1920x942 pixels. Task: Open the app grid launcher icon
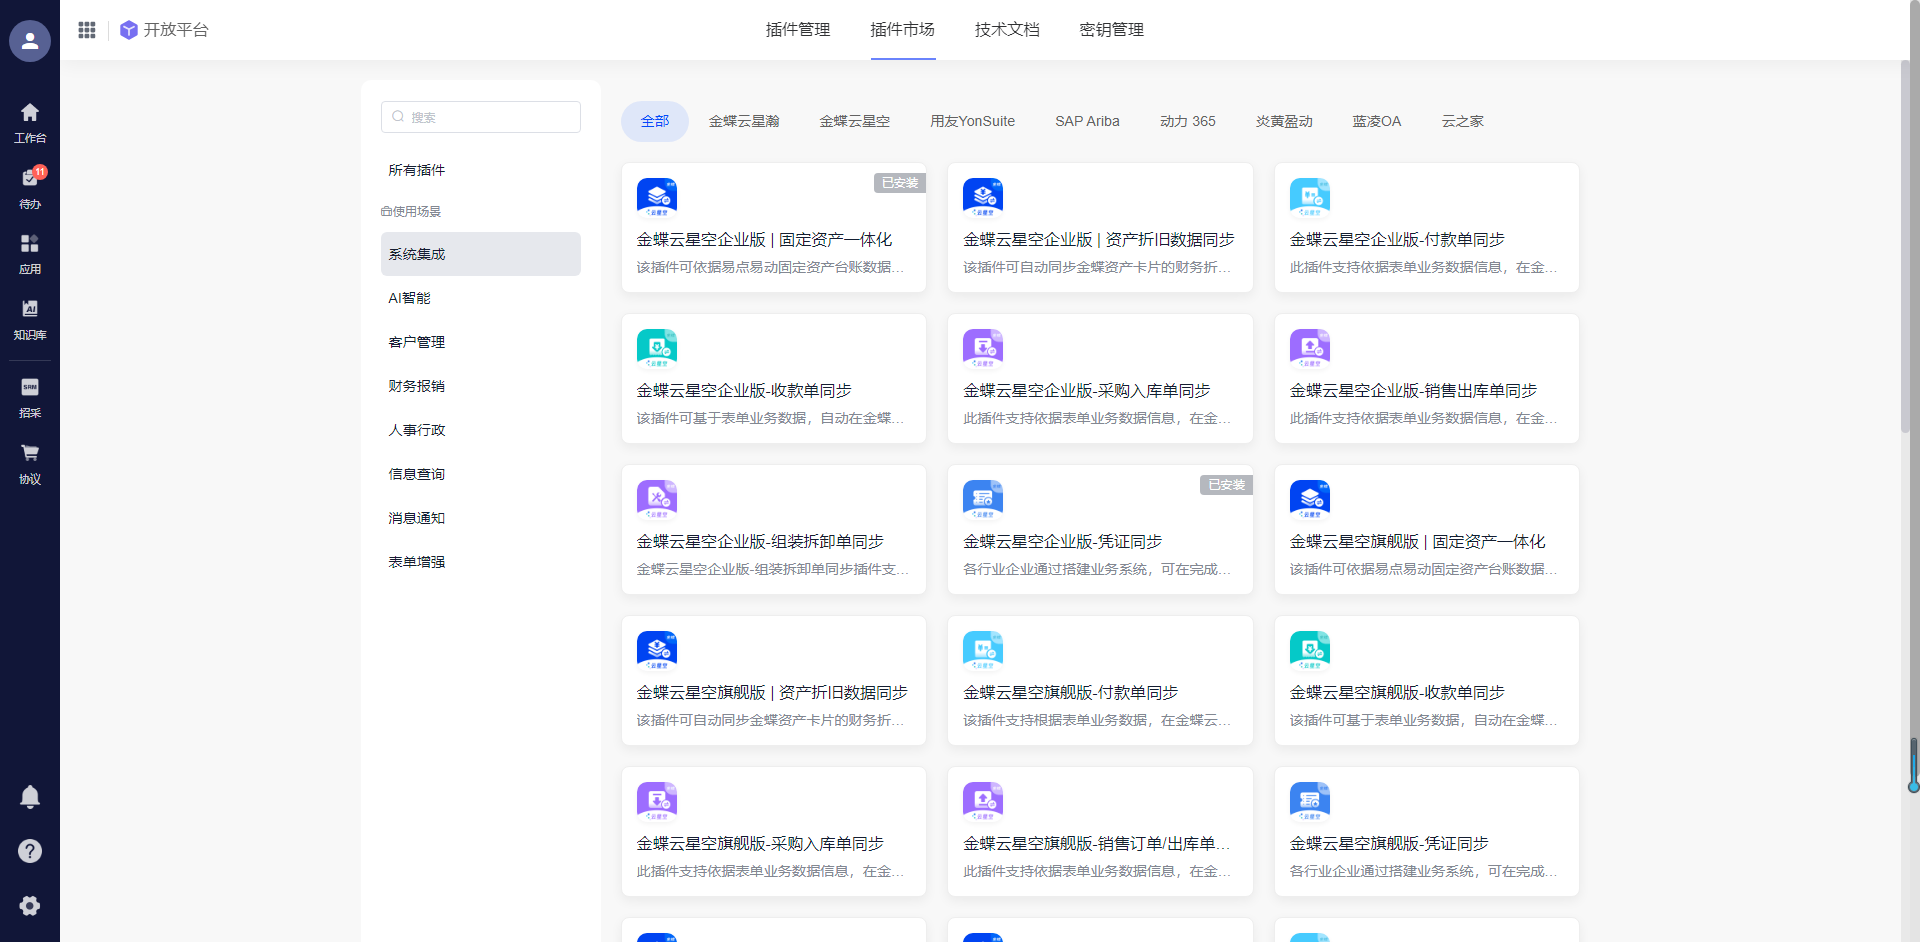pos(87,30)
